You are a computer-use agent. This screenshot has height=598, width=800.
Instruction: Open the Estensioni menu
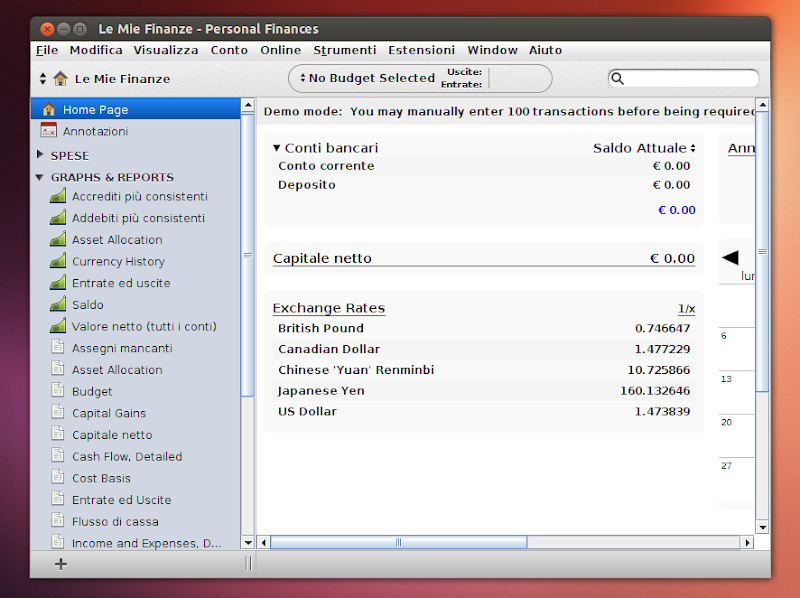pyautogui.click(x=421, y=50)
